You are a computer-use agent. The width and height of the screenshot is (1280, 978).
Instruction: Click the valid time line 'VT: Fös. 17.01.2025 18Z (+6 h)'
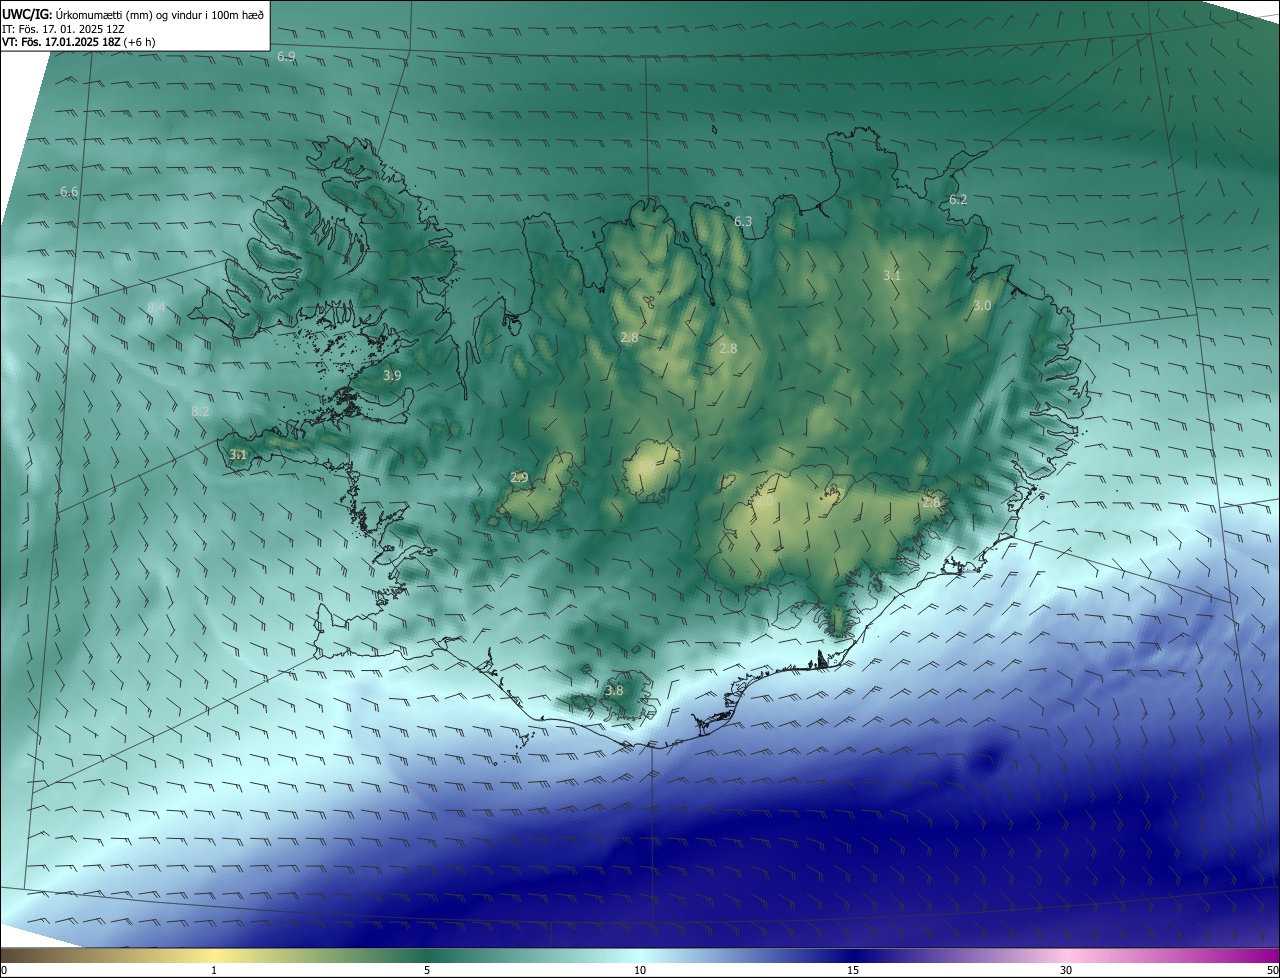pos(78,42)
